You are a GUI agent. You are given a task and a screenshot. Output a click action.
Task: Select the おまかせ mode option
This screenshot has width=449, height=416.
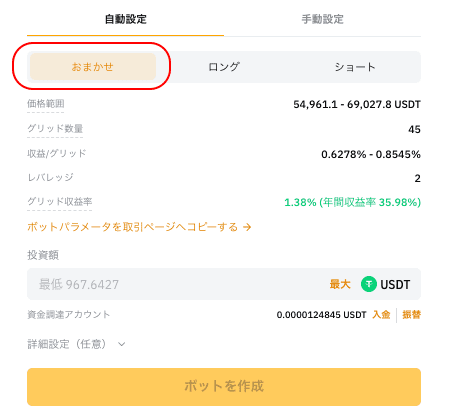(x=93, y=67)
